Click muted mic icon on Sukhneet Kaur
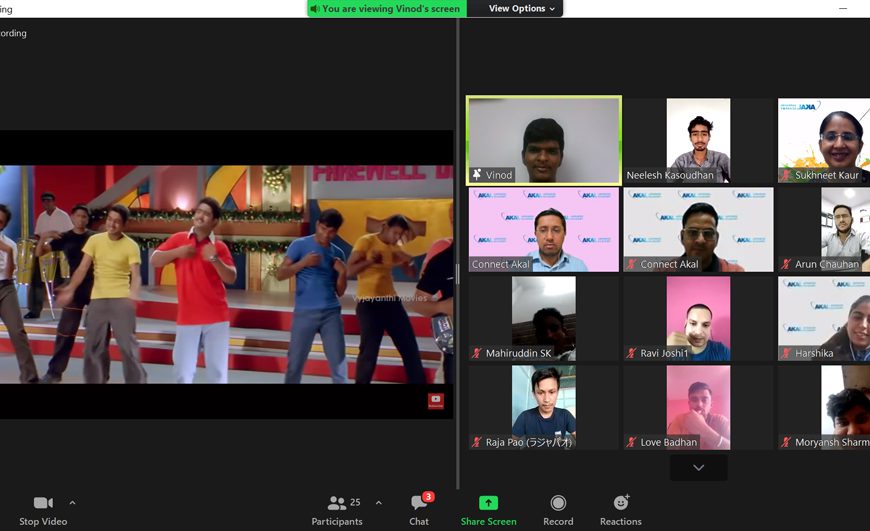870x531 pixels. 786,175
